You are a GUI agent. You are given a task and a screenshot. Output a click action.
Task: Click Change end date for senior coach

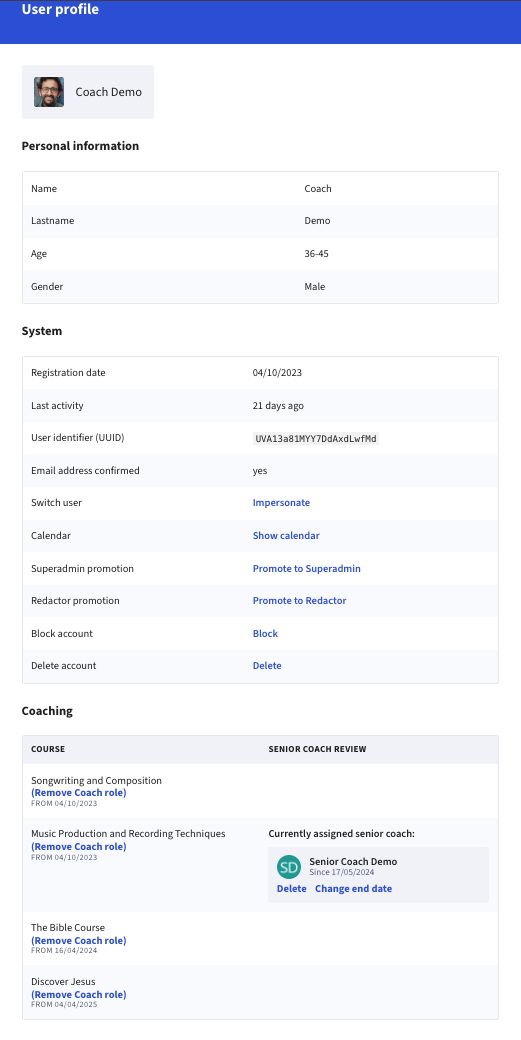(353, 889)
